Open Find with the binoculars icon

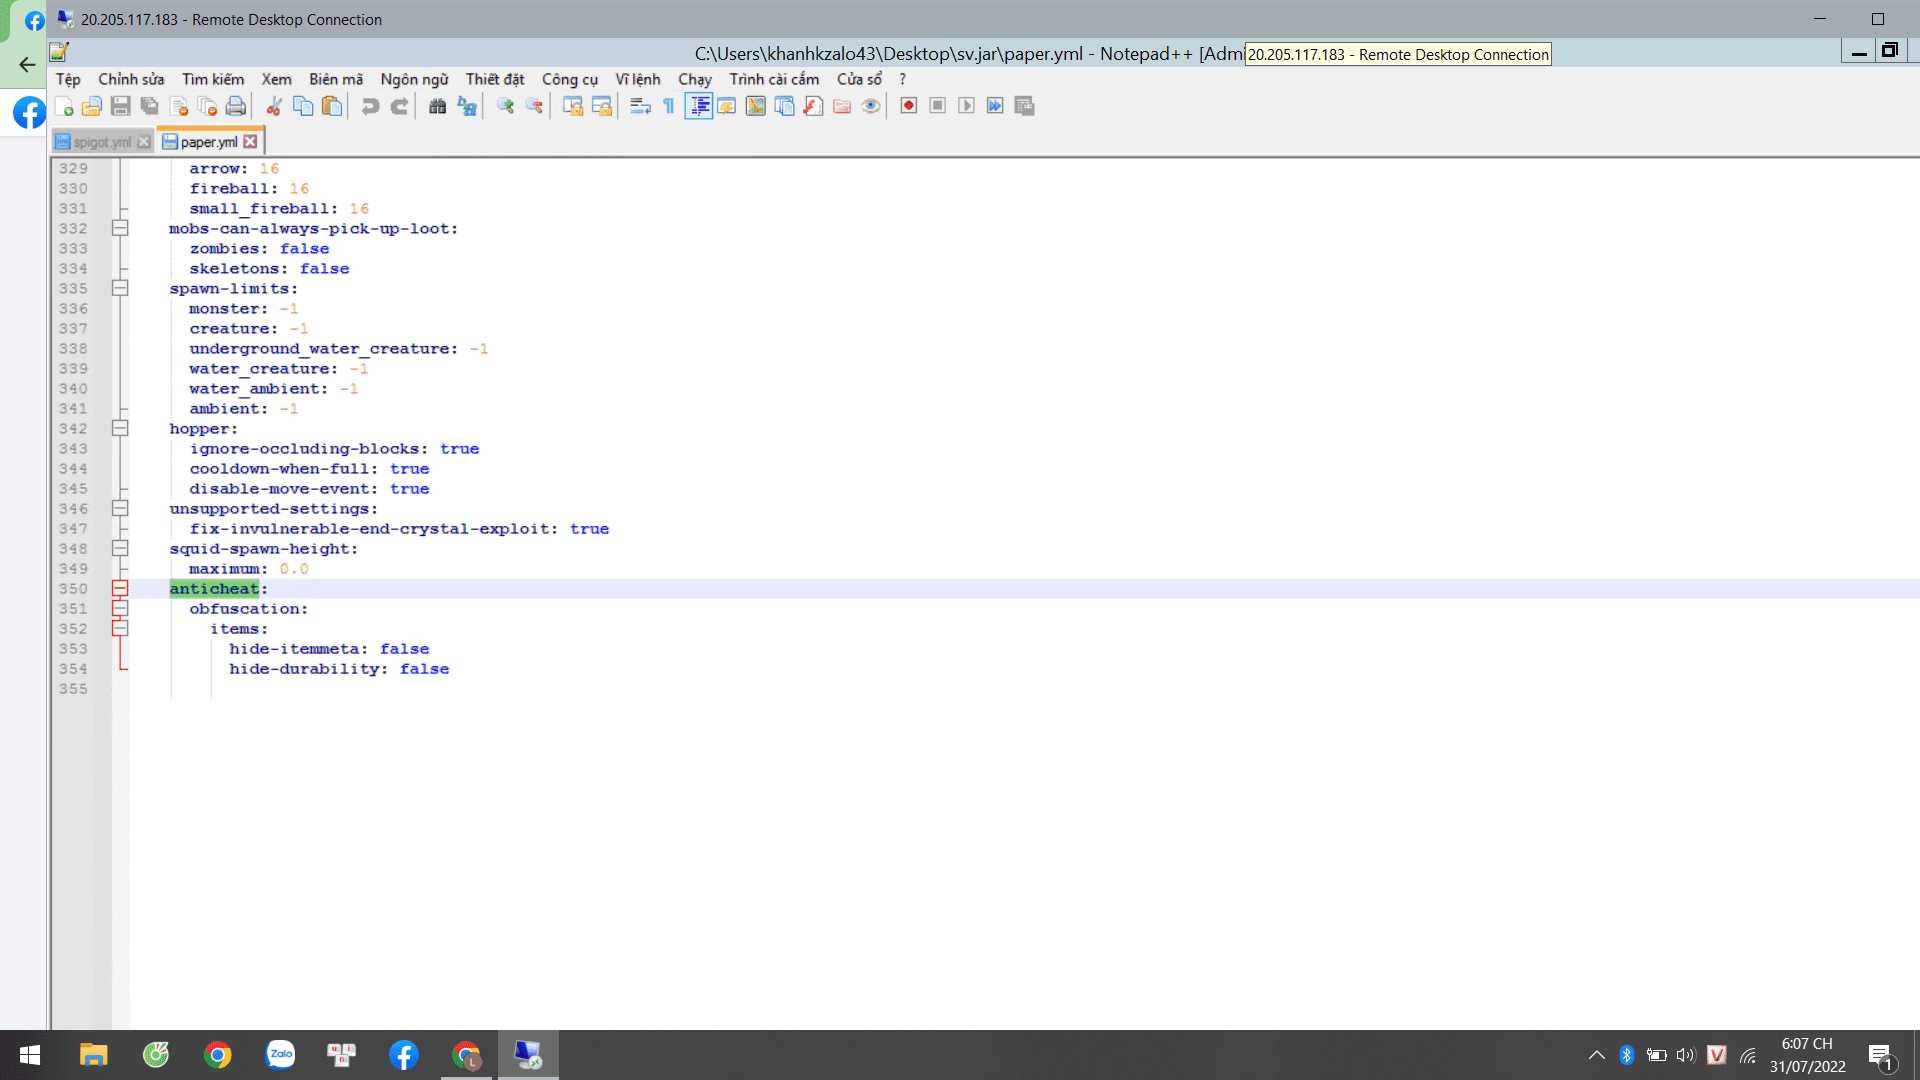[x=437, y=106]
